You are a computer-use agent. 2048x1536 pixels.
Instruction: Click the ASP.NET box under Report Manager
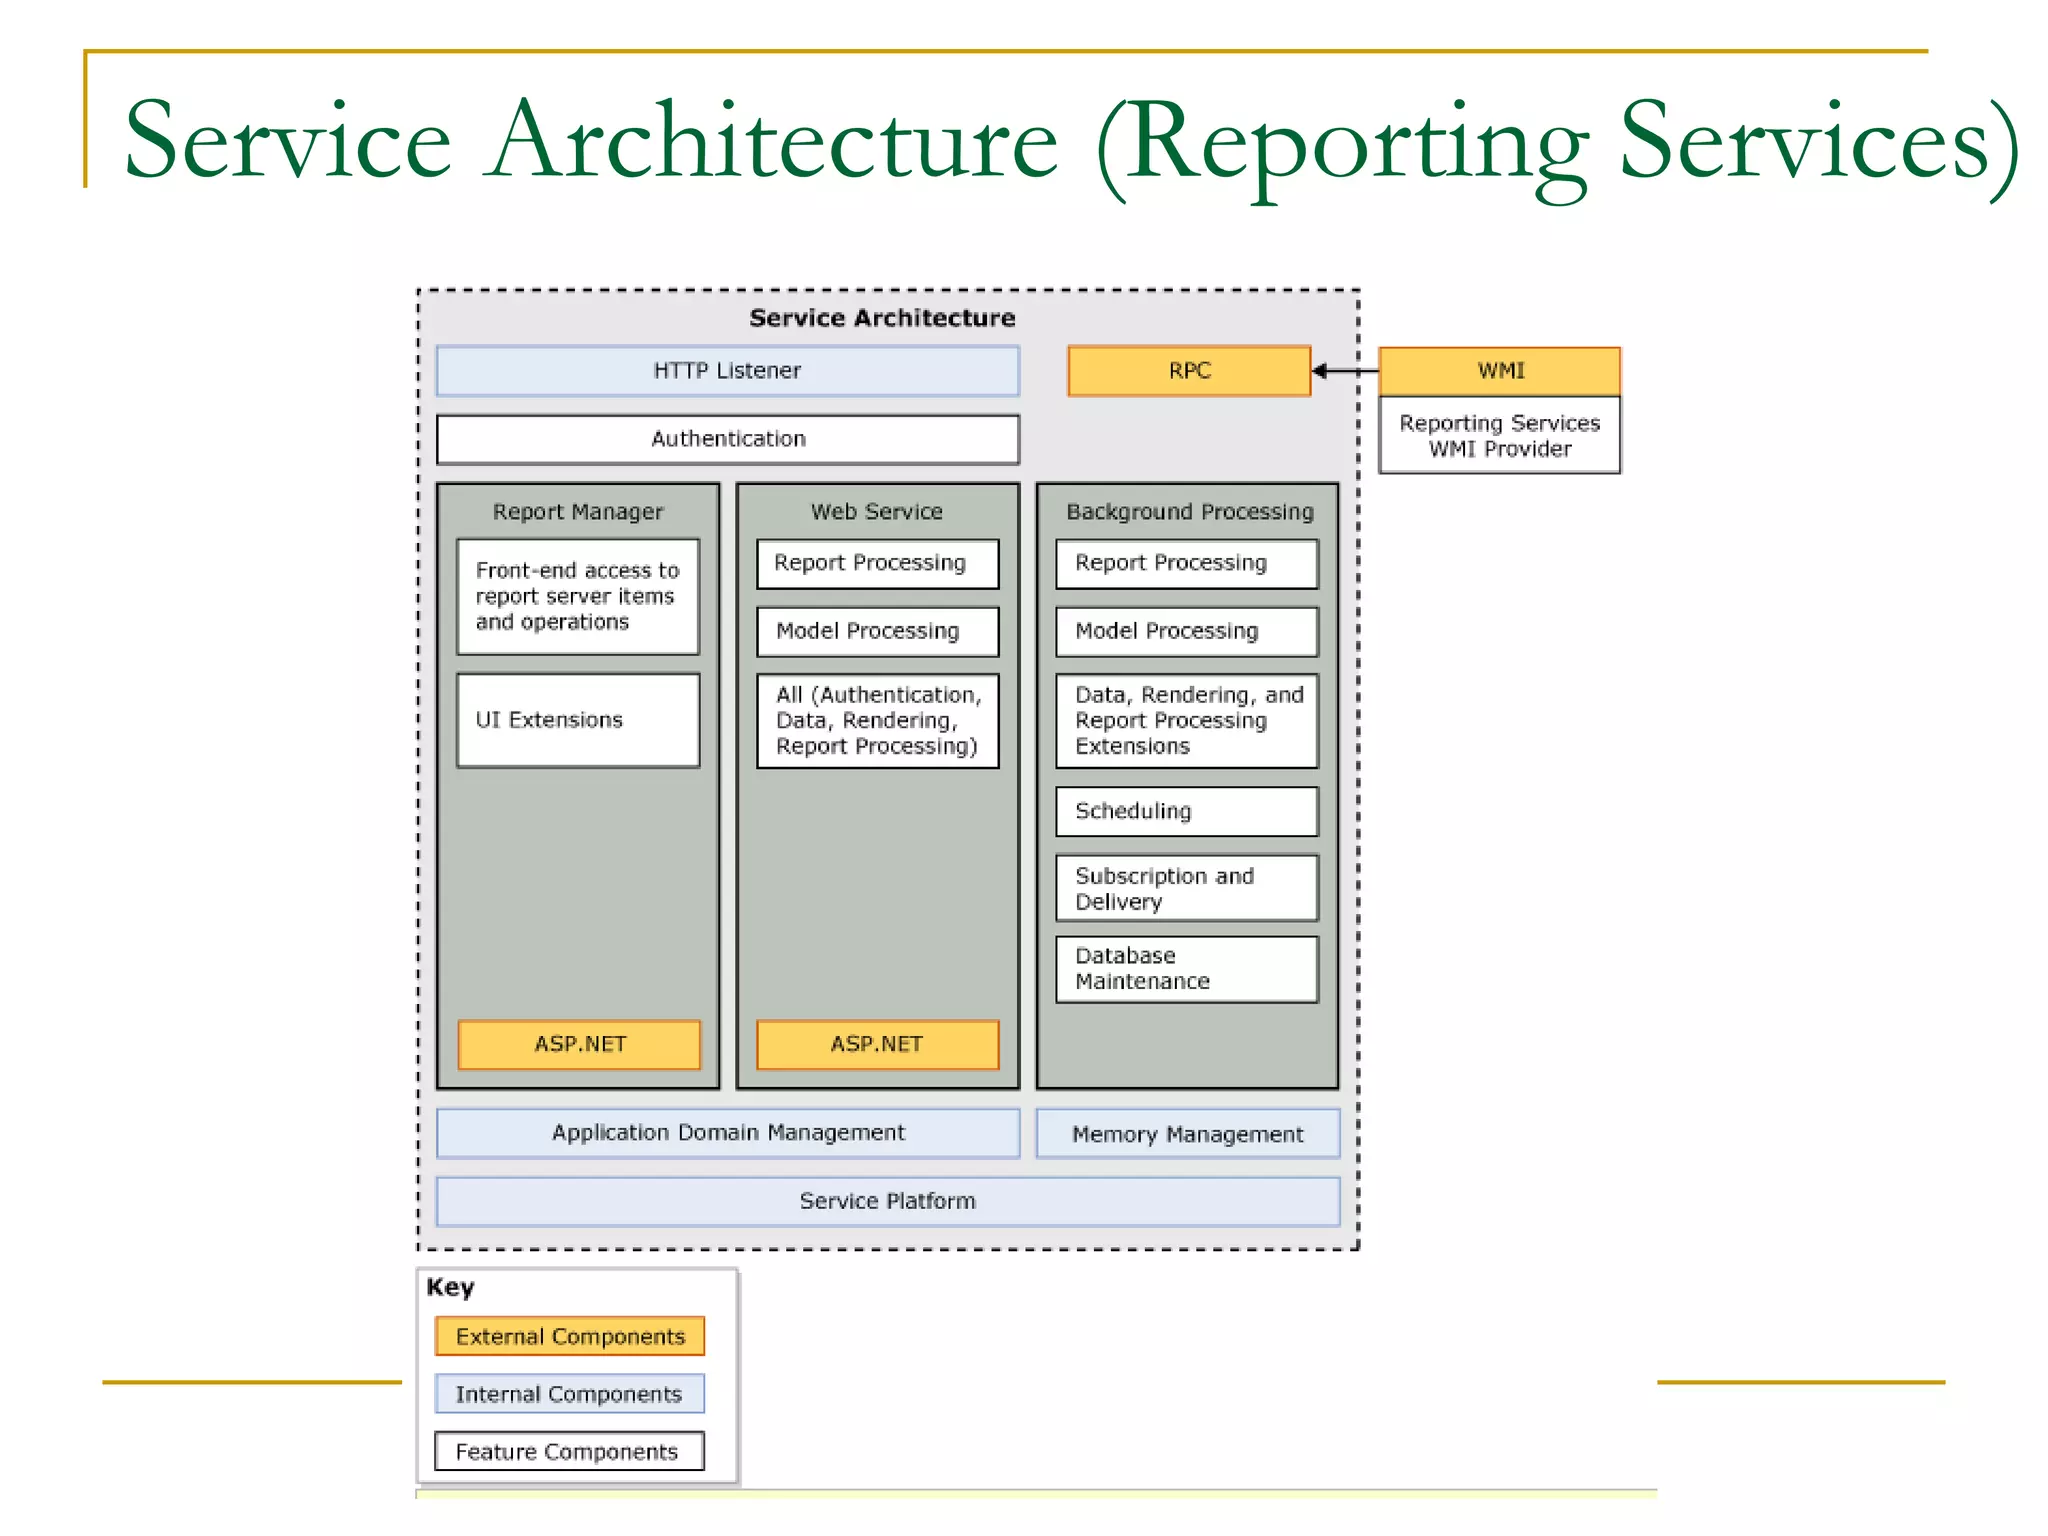(579, 1044)
